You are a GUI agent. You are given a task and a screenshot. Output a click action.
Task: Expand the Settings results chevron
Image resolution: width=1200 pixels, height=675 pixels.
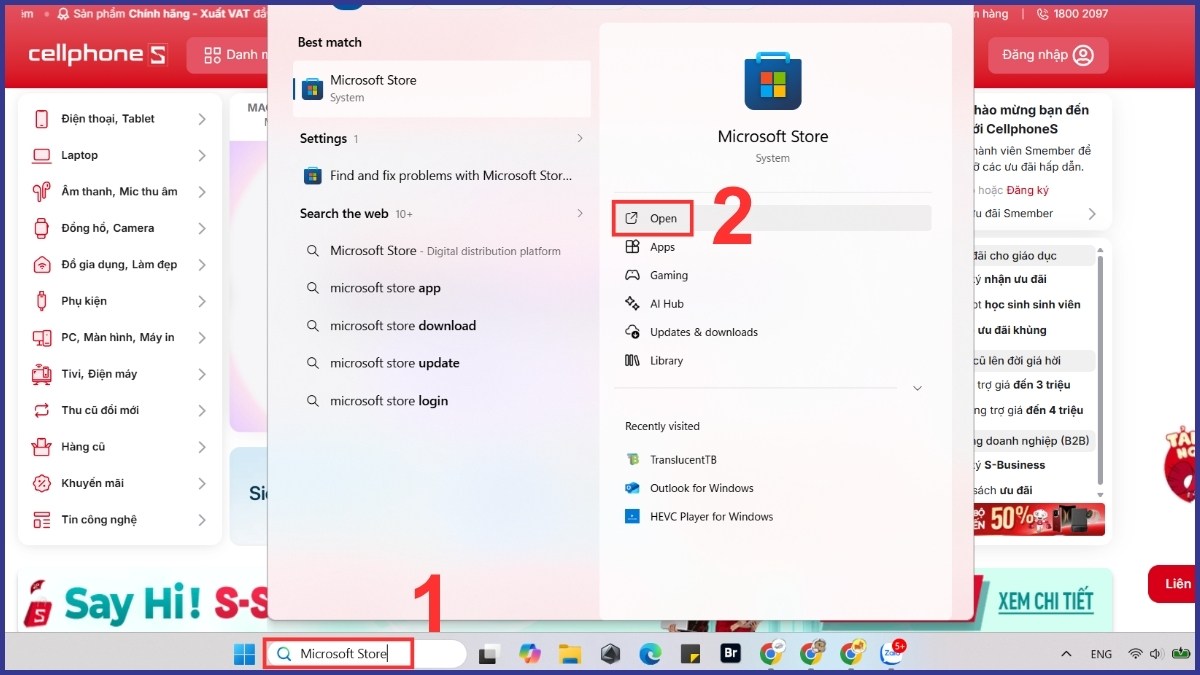580,139
